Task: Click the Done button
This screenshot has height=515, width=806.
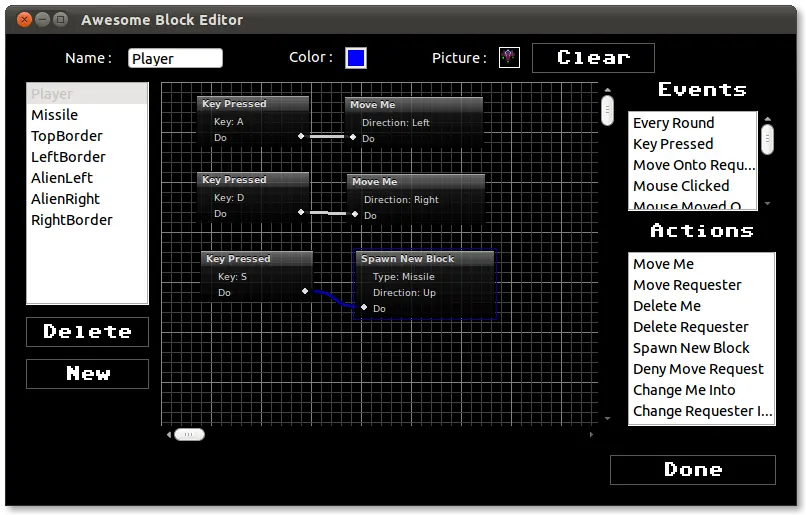Action: click(692, 470)
